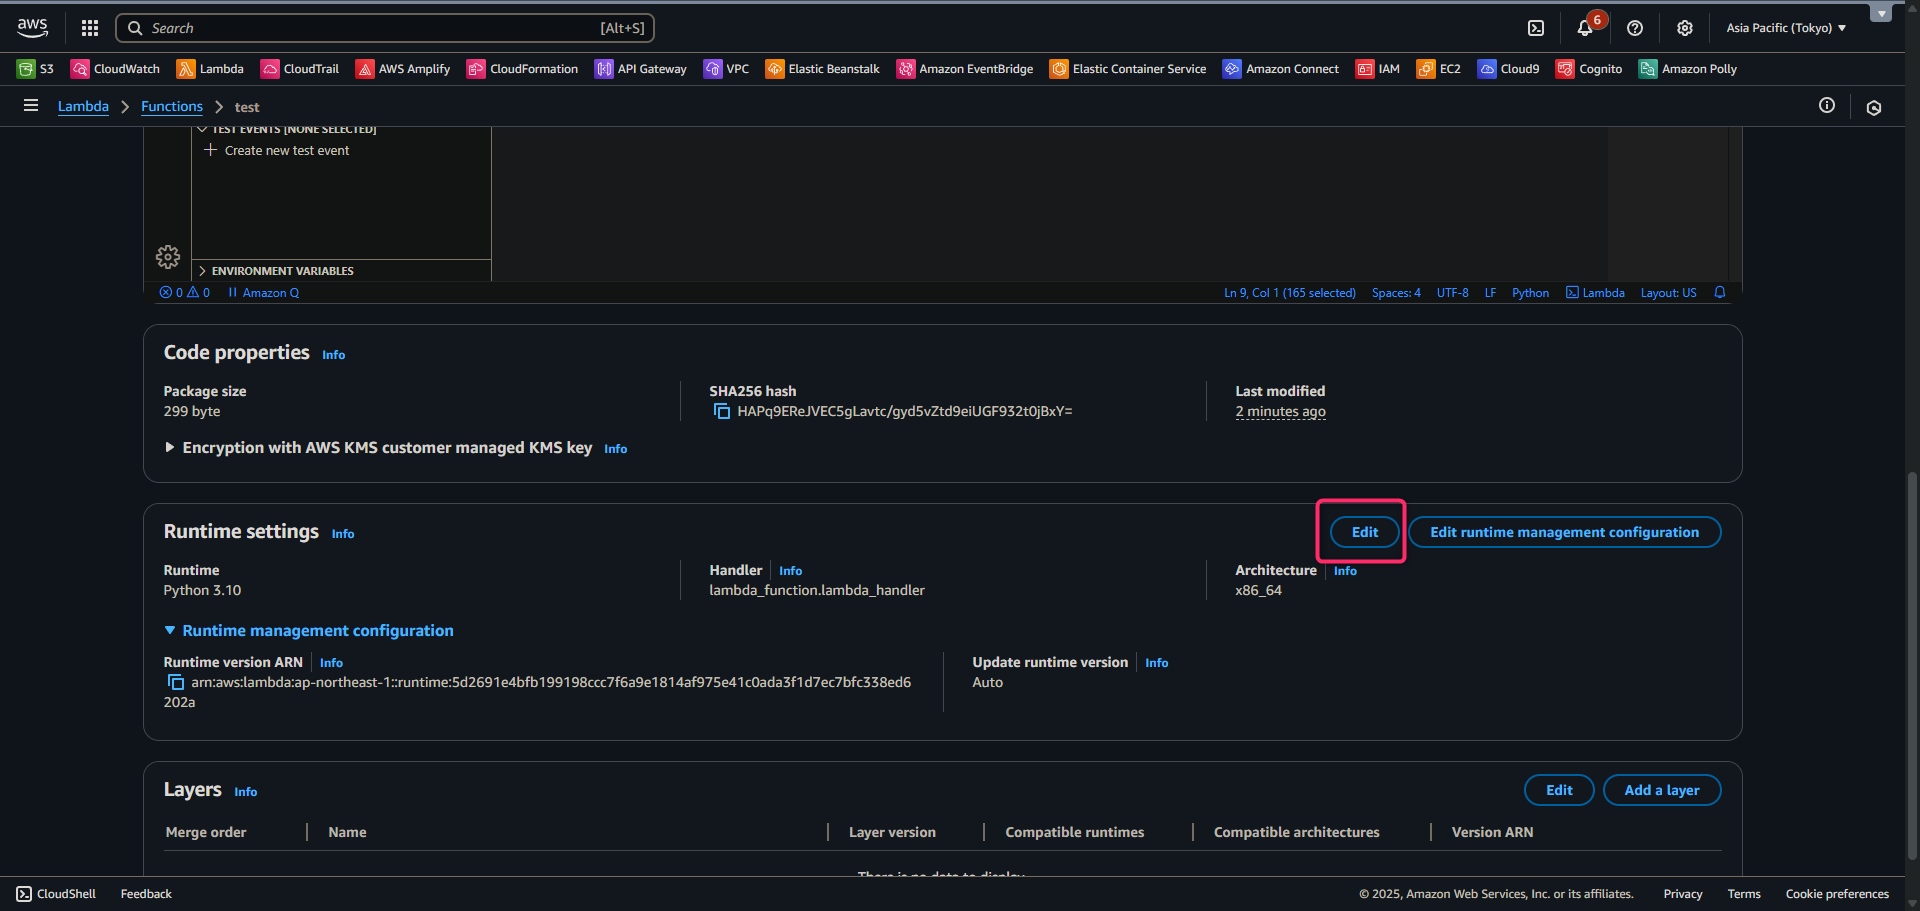Open notifications bell with 6 alerts
Image resolution: width=1920 pixels, height=911 pixels.
[x=1585, y=28]
